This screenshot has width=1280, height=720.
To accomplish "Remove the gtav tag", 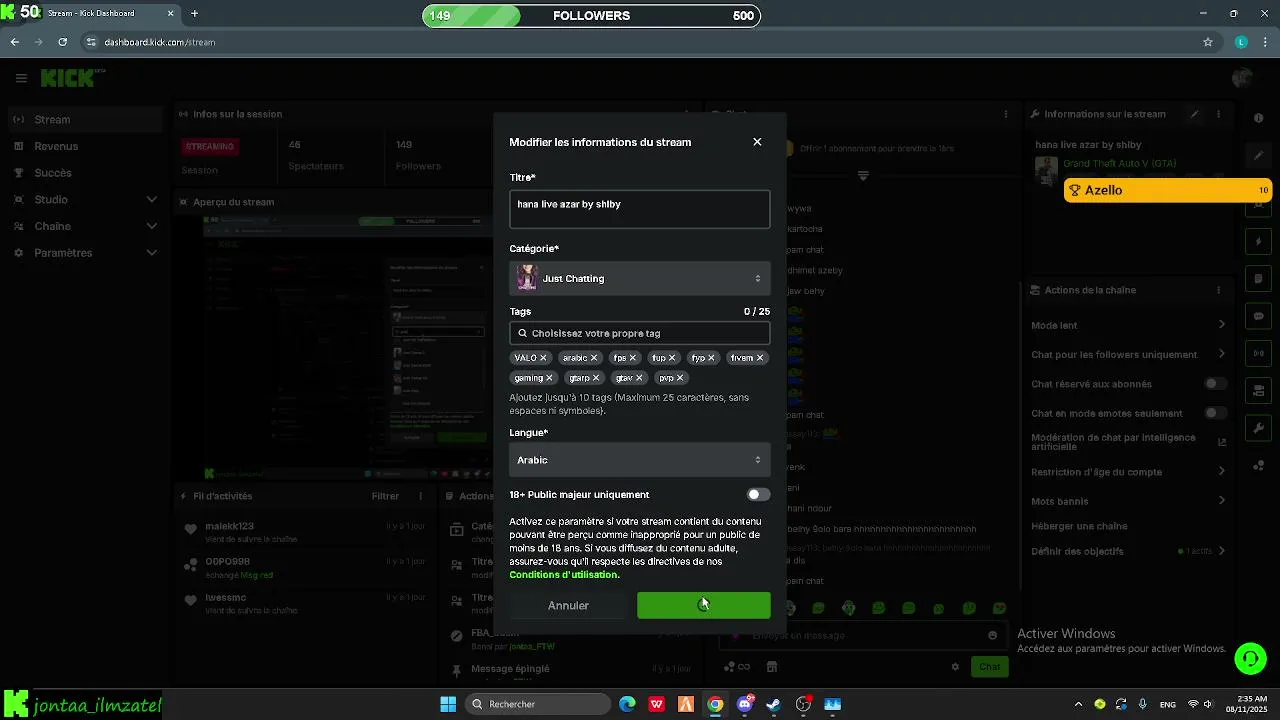I will [639, 378].
